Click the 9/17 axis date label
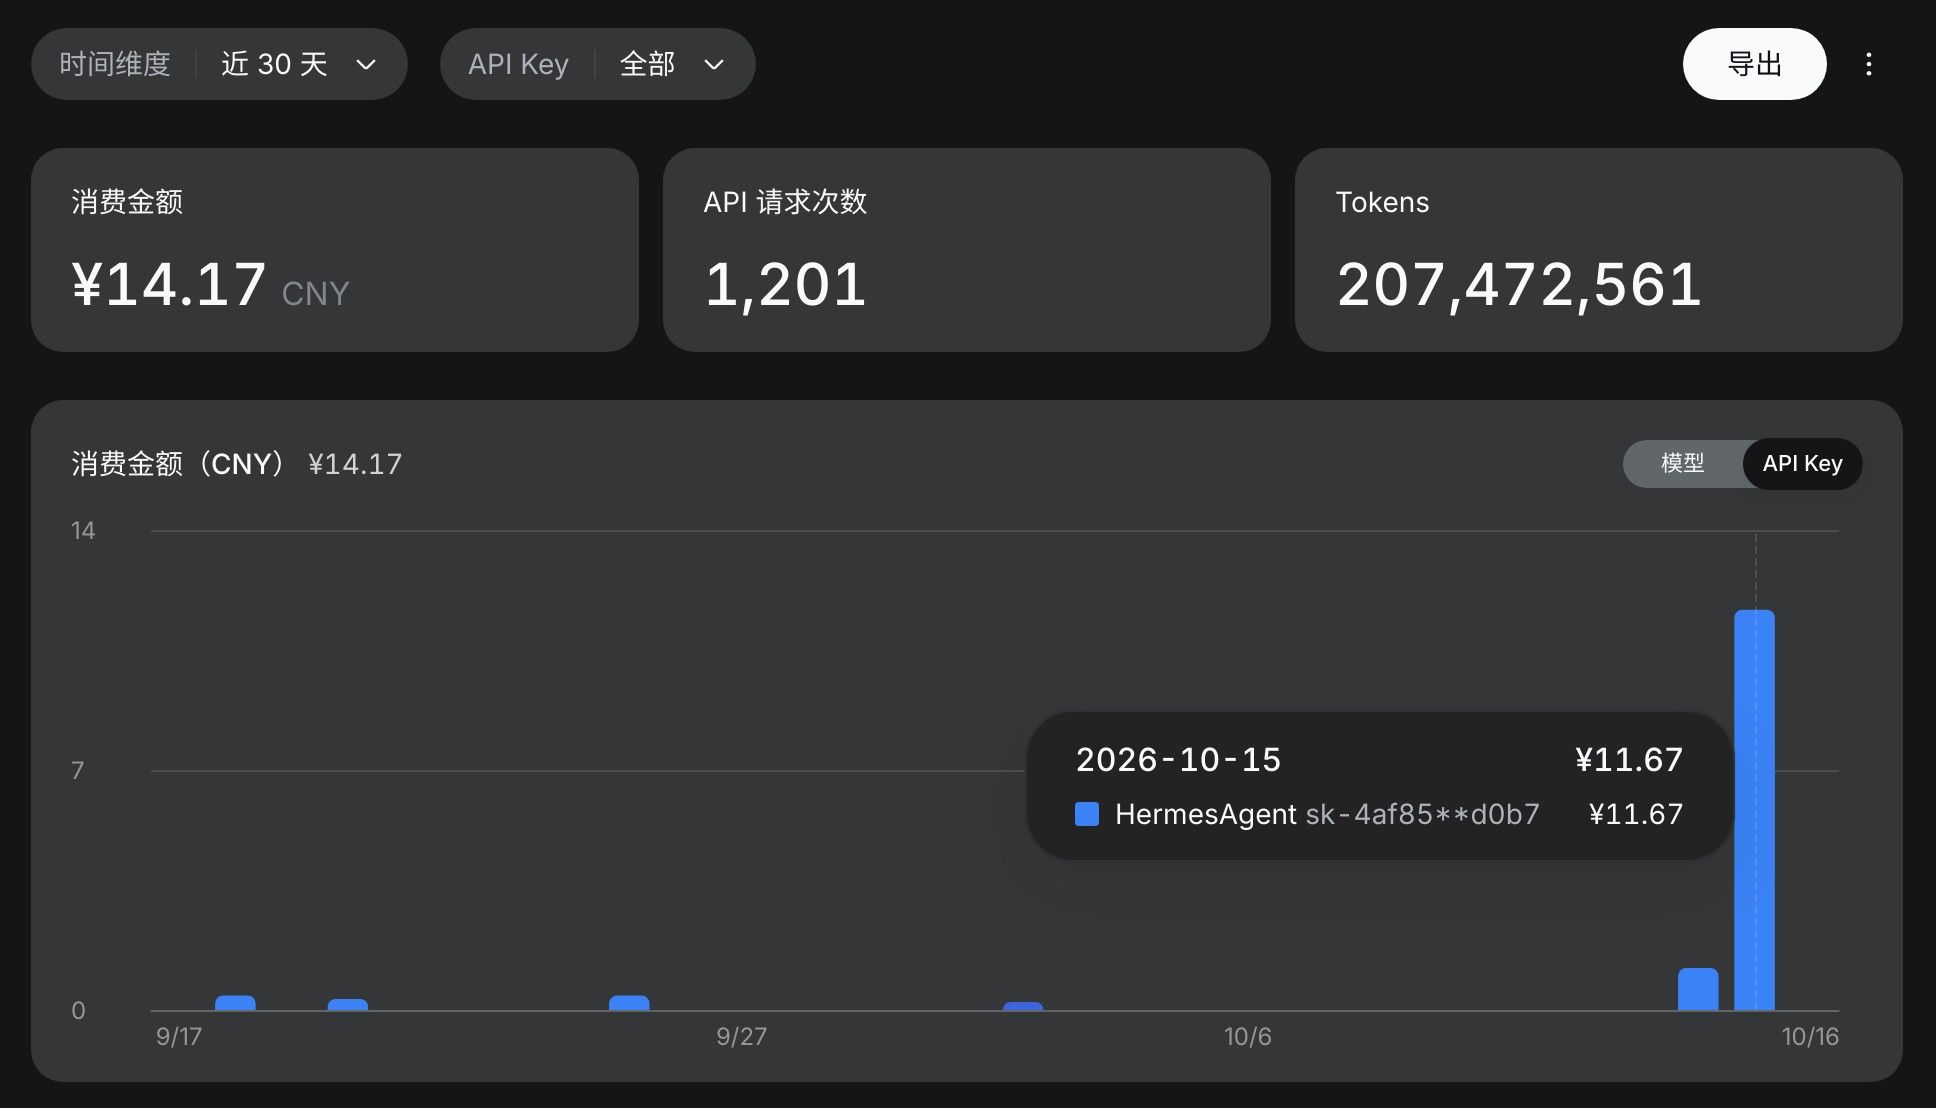Viewport: 1936px width, 1108px height. 179,1037
